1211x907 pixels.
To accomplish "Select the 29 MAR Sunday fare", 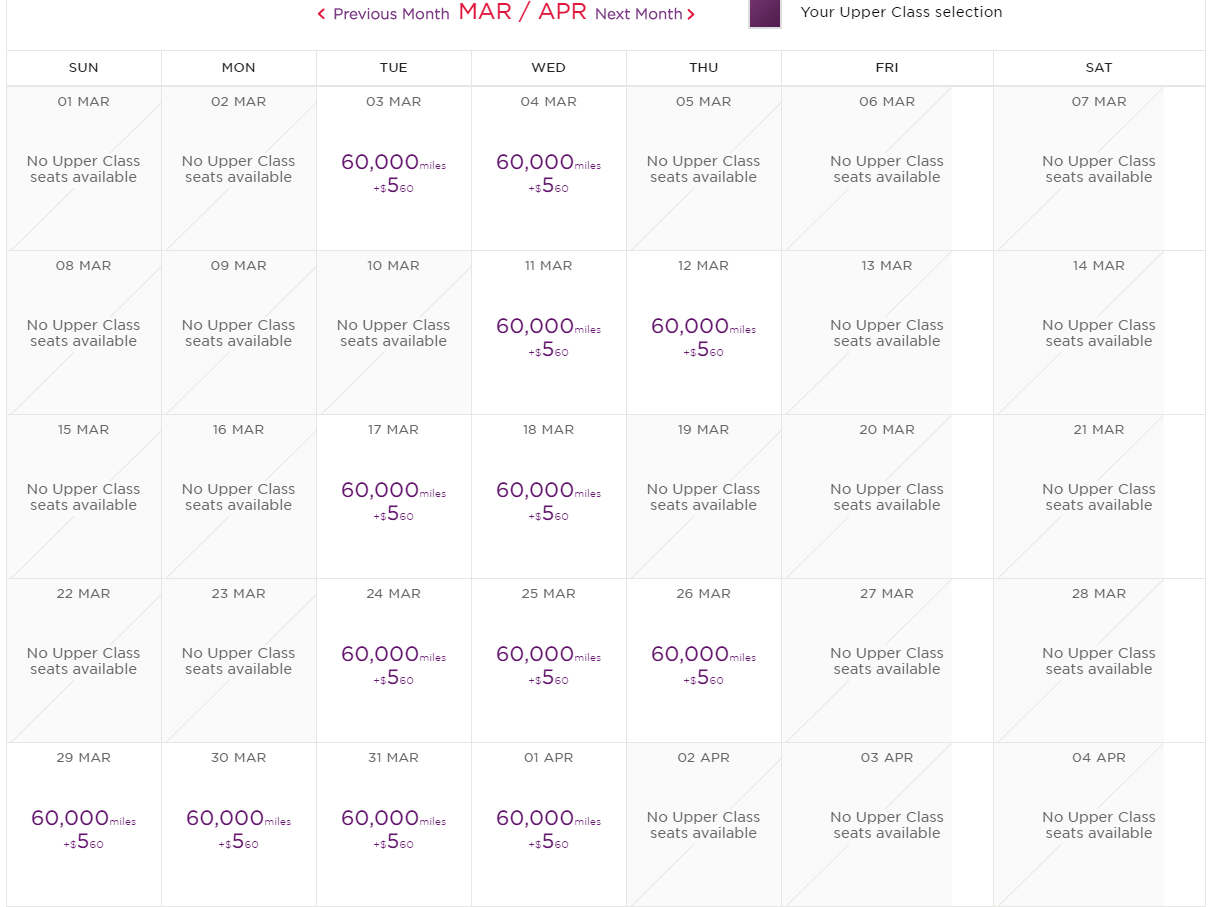I will coord(83,828).
